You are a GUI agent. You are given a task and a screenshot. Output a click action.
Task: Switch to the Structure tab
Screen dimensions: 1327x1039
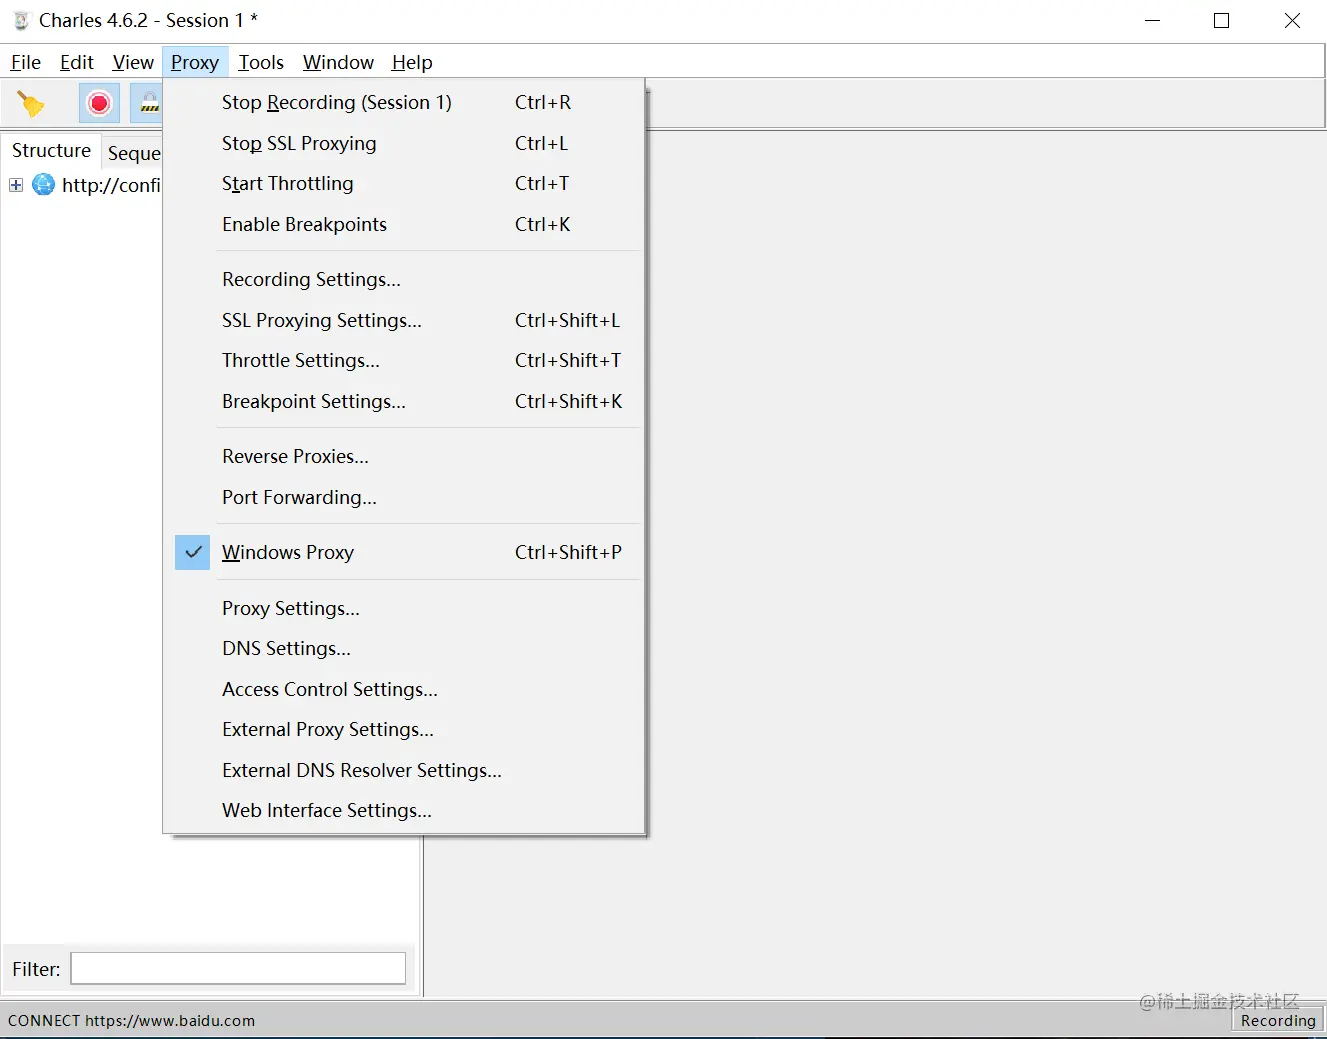pos(51,150)
